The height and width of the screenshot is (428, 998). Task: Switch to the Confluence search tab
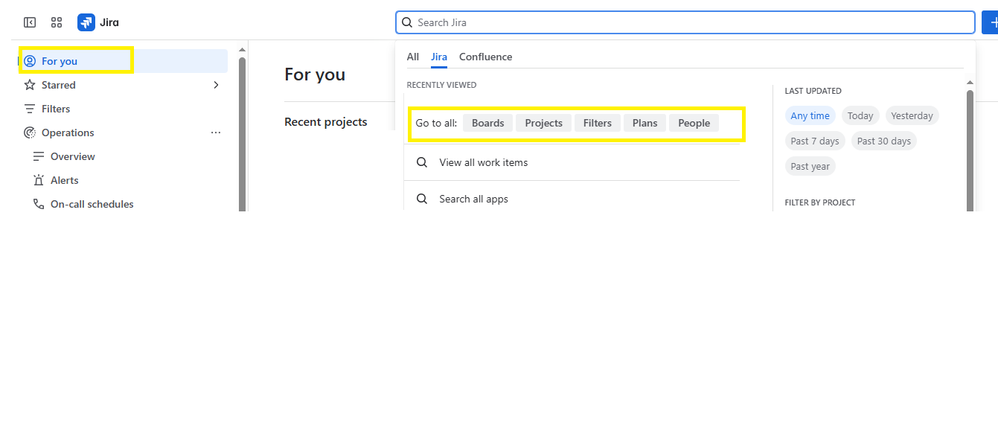tap(486, 57)
